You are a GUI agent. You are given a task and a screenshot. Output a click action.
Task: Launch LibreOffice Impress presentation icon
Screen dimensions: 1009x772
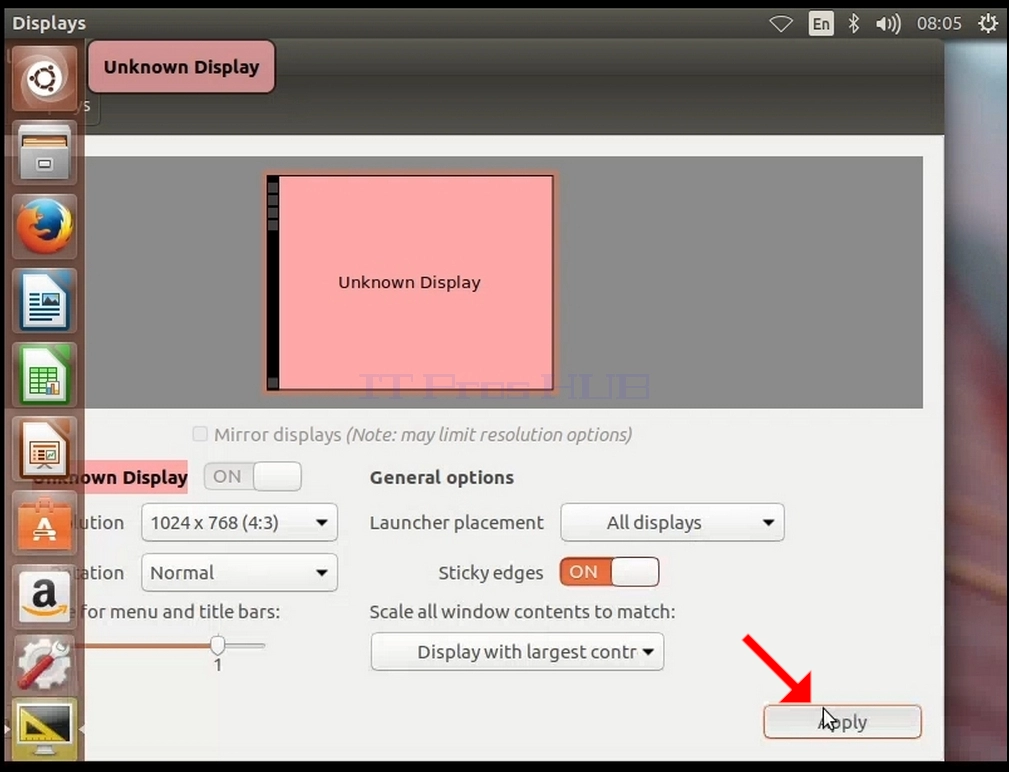tap(44, 448)
